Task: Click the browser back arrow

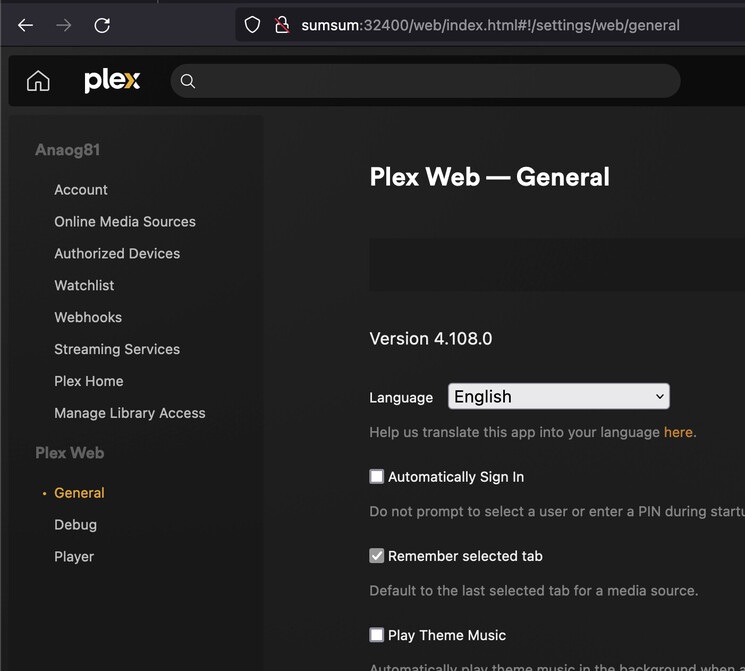Action: coord(26,25)
